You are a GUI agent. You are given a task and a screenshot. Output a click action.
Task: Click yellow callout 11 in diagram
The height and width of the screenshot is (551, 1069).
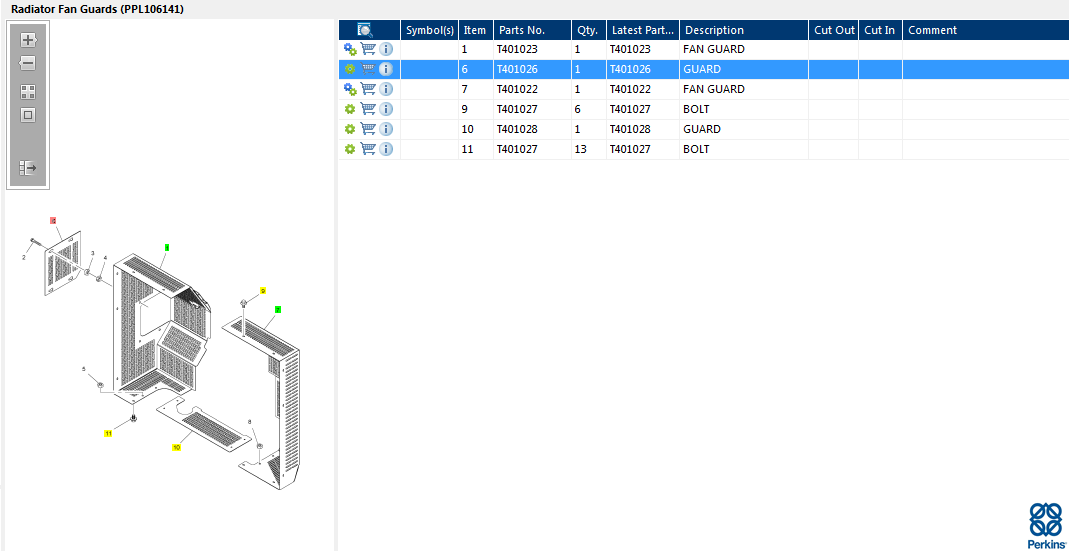(108, 433)
